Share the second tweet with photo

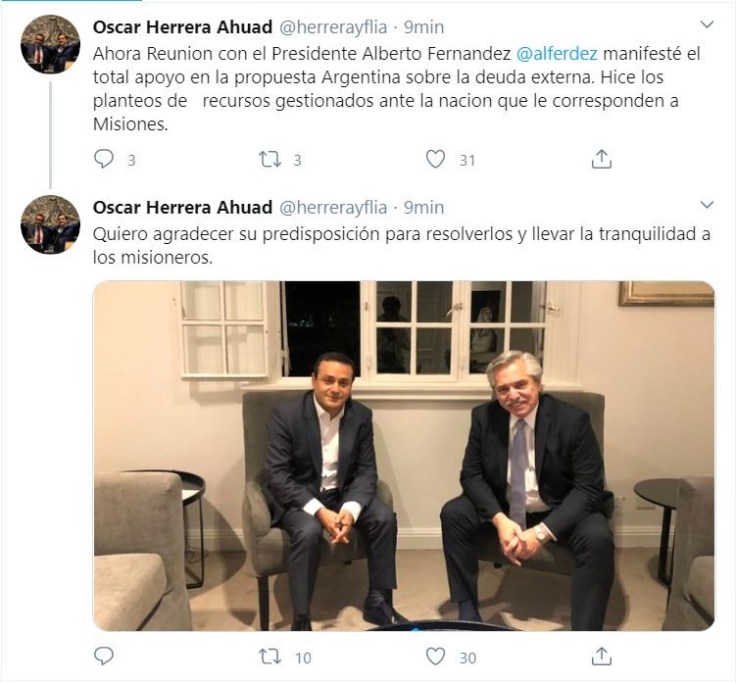601,657
